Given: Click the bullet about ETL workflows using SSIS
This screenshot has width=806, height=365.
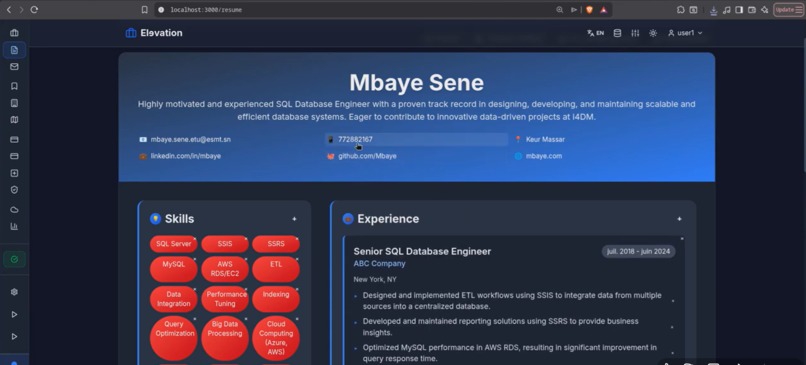Looking at the screenshot, I should (x=512, y=301).
